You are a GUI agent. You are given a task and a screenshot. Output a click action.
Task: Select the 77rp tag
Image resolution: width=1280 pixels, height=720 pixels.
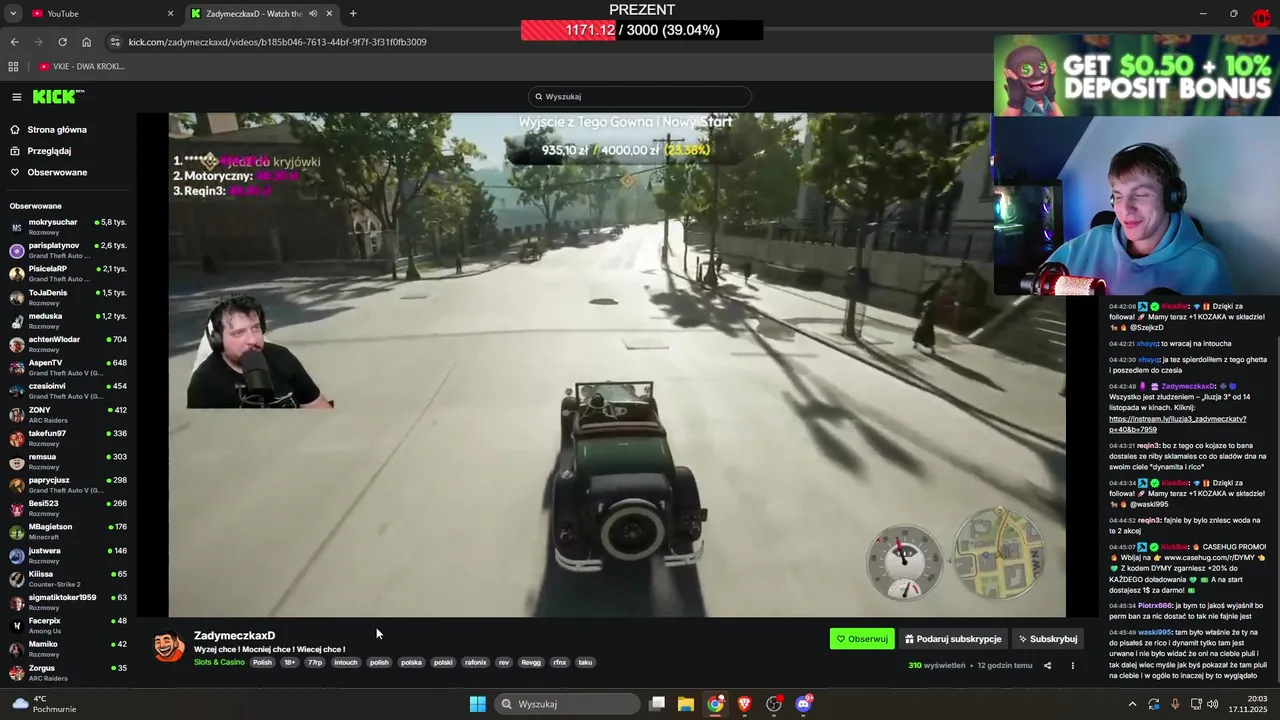(x=315, y=663)
